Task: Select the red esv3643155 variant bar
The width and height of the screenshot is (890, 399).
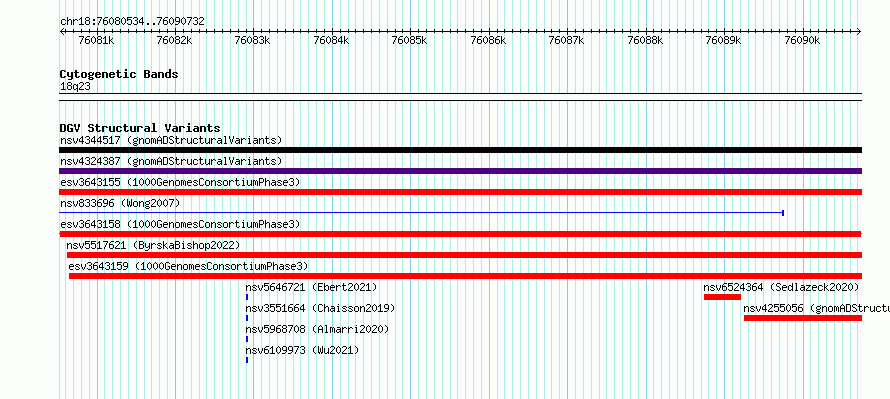Action: 460,192
